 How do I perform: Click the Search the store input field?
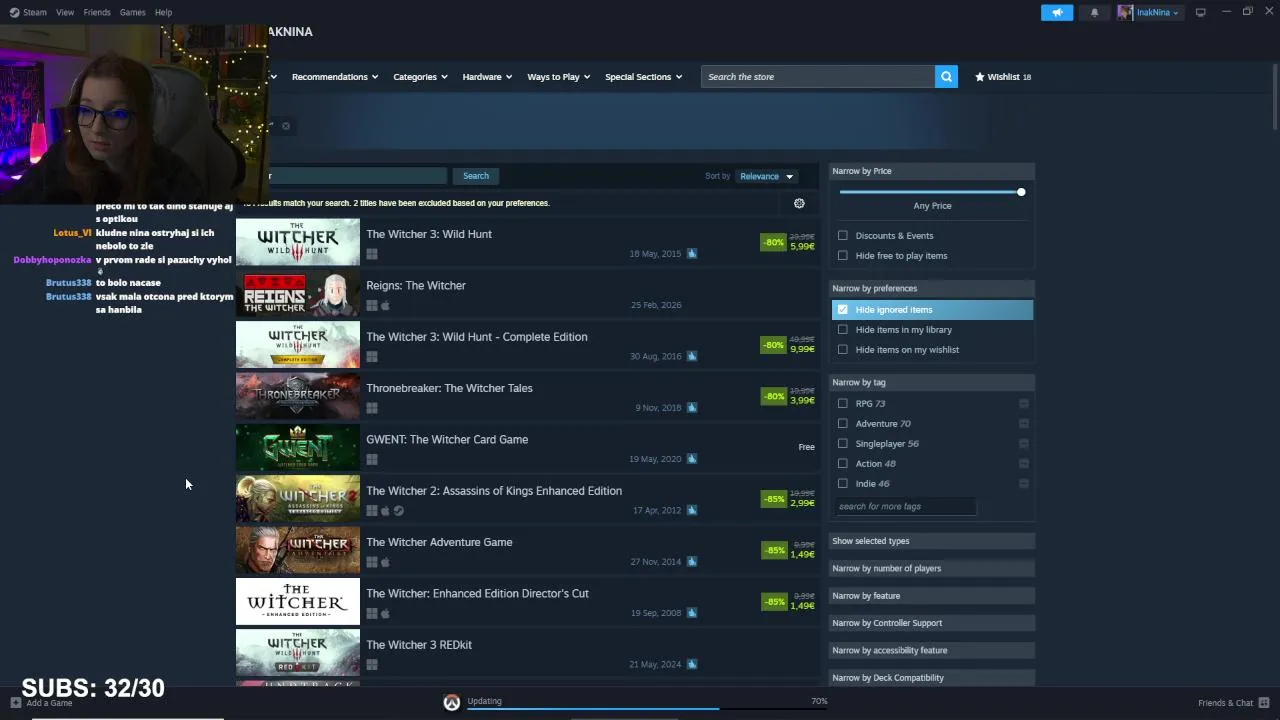[818, 76]
